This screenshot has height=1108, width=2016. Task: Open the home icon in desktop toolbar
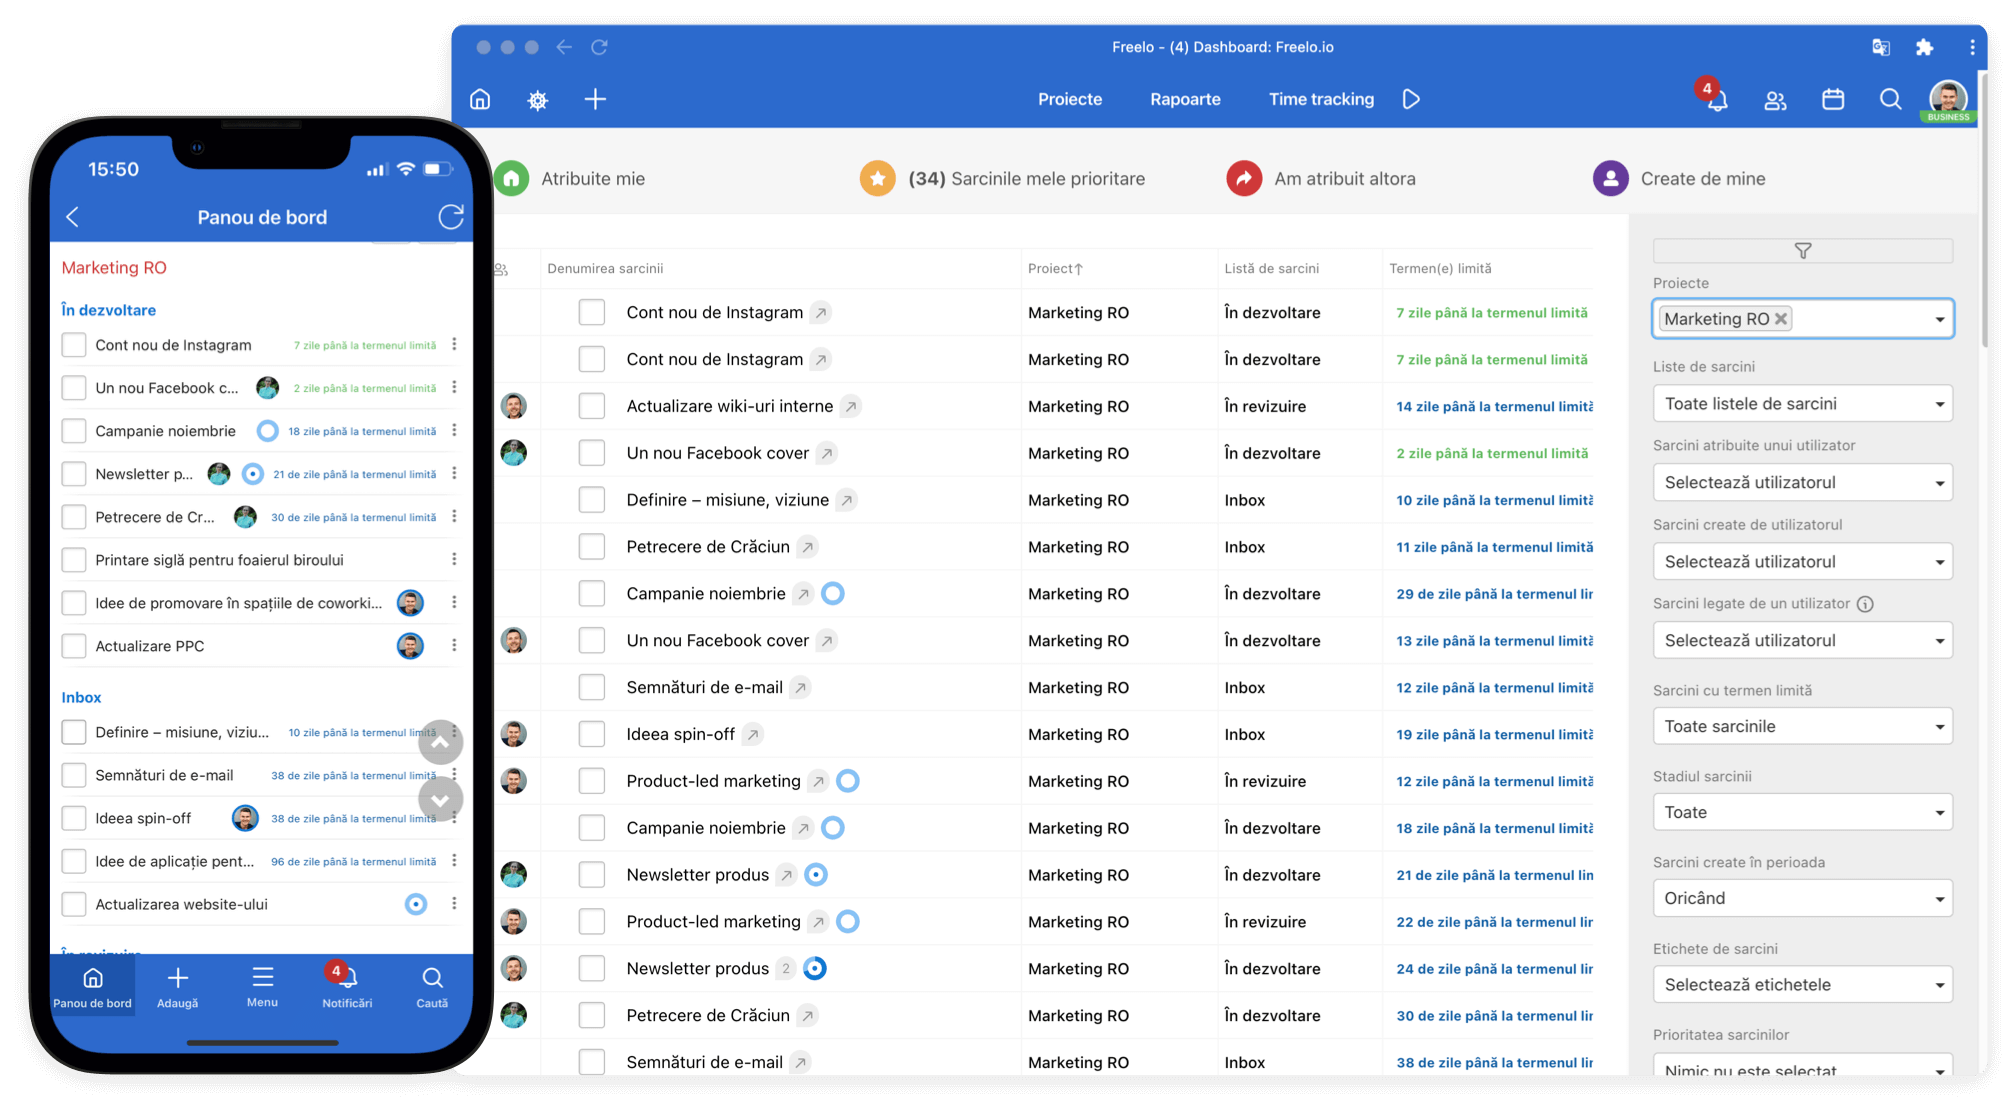[x=480, y=99]
